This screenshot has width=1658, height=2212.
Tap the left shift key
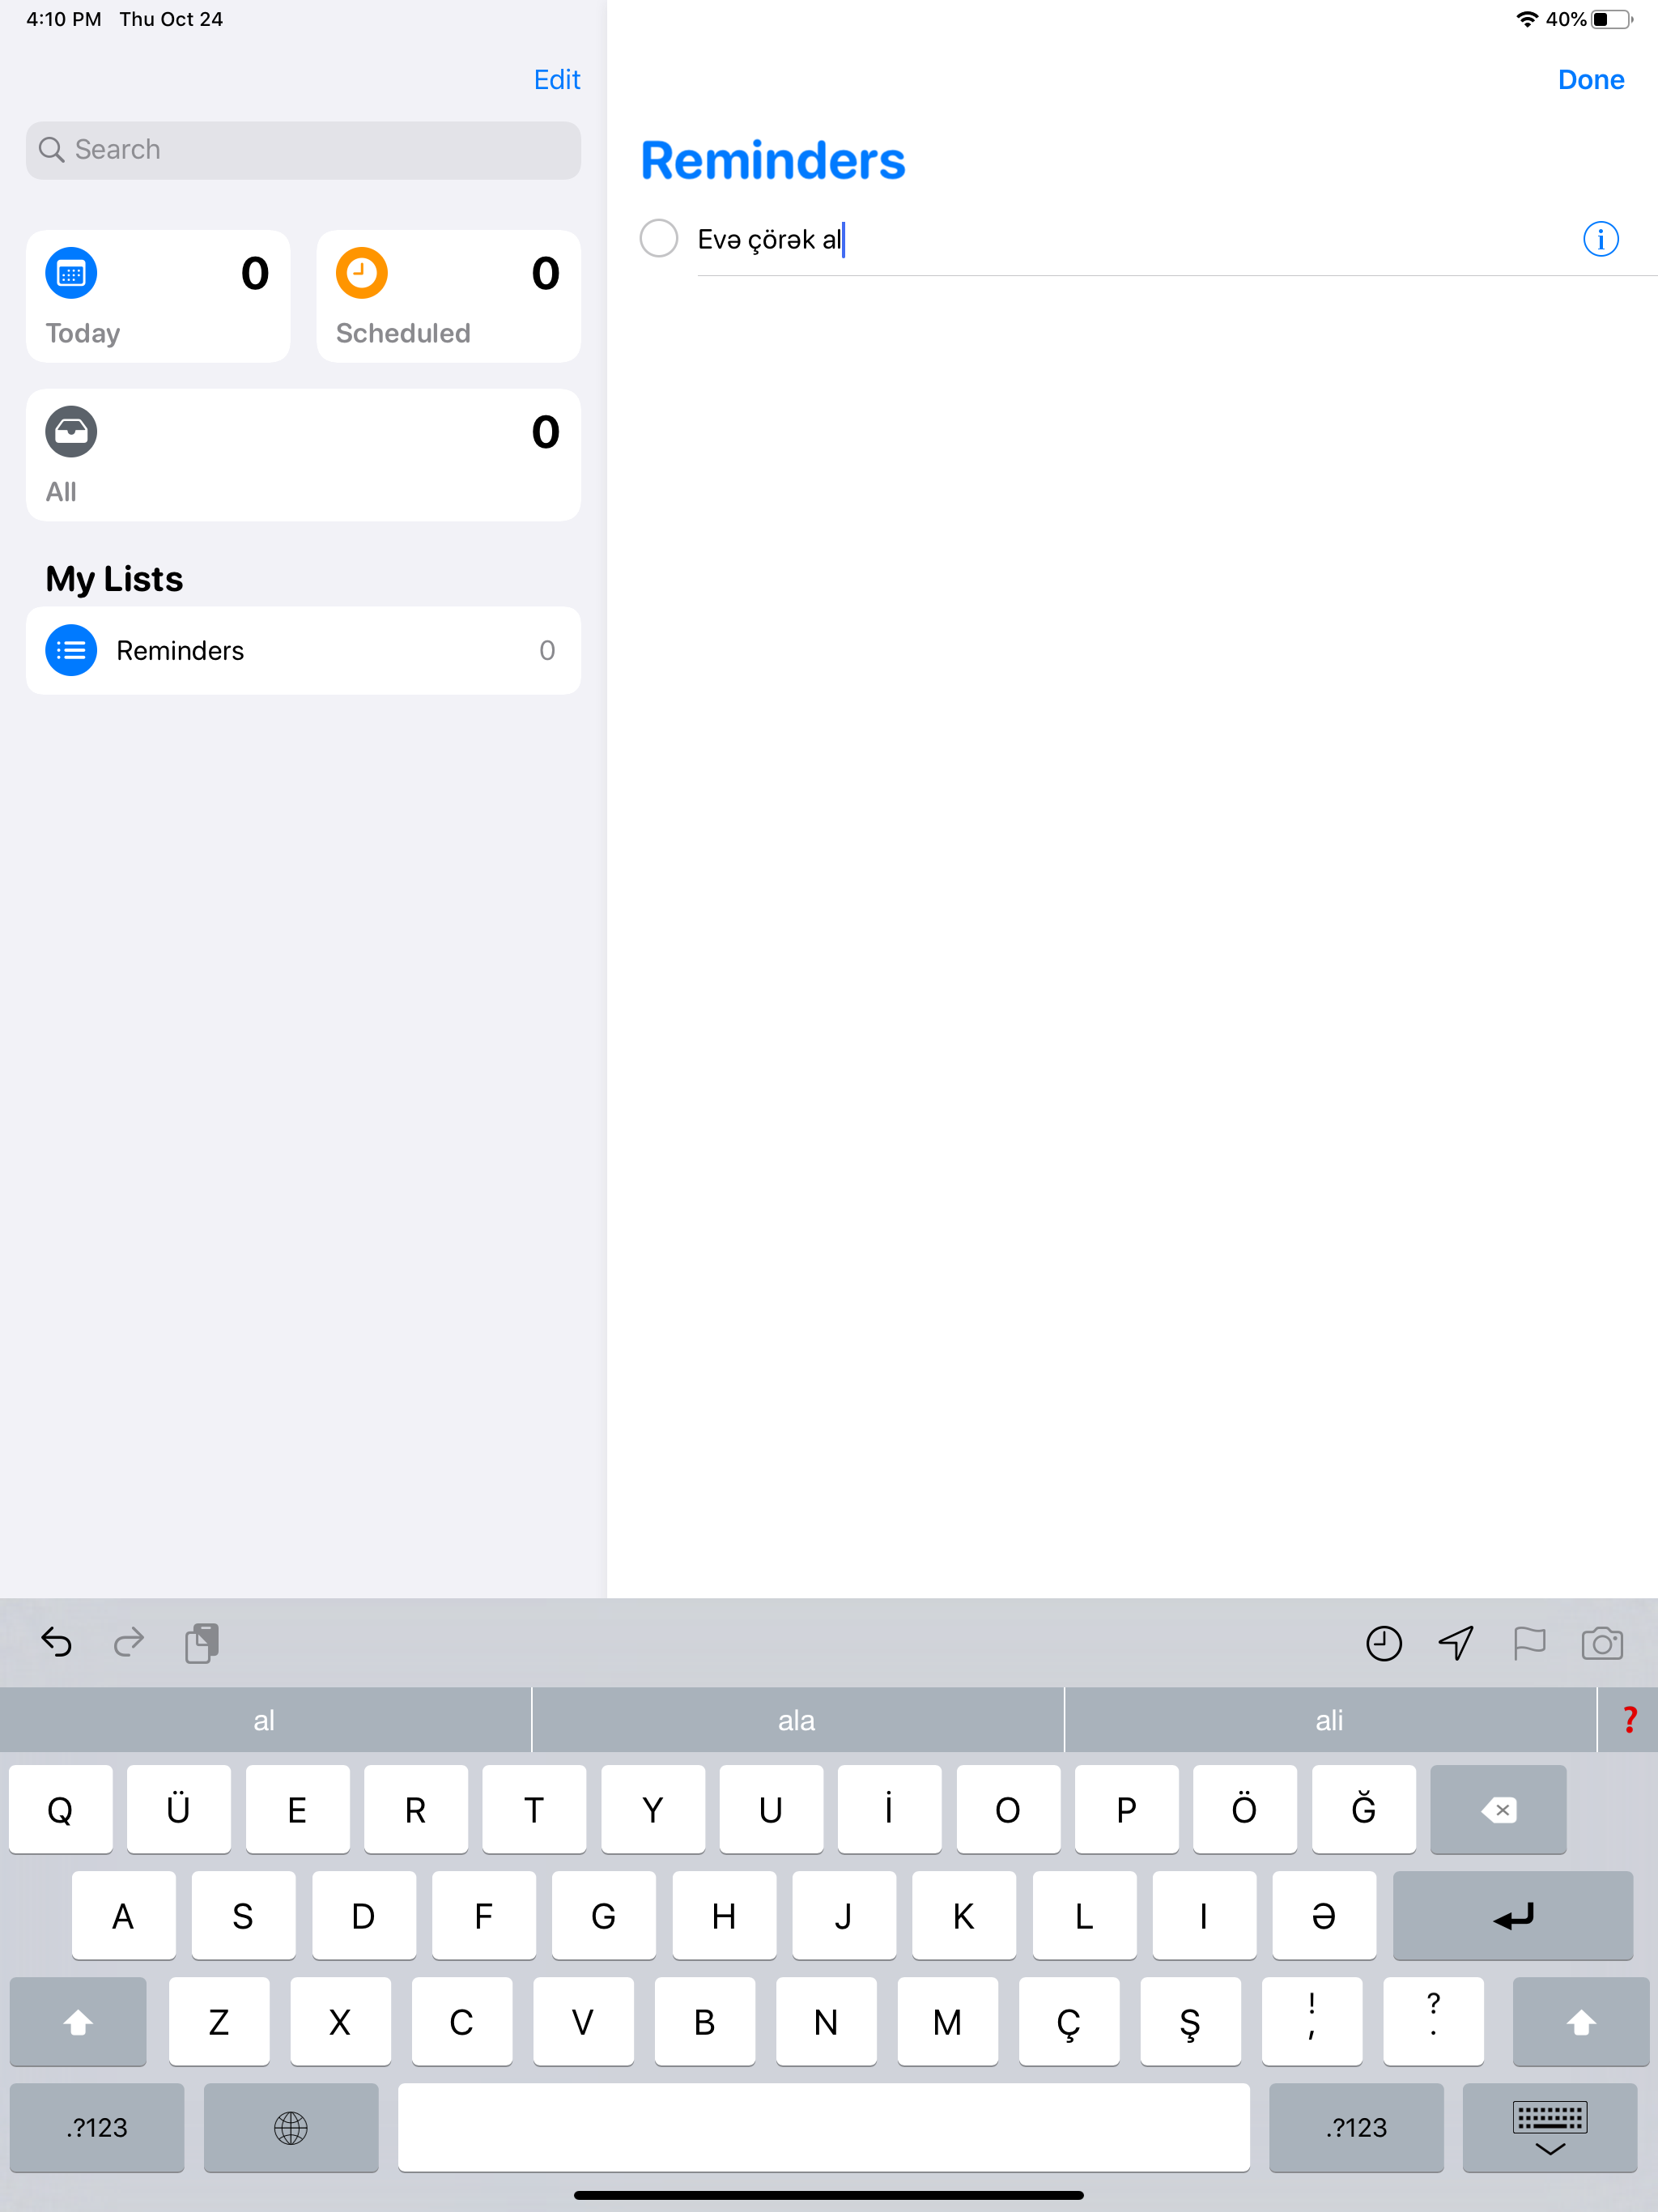pyautogui.click(x=78, y=2021)
